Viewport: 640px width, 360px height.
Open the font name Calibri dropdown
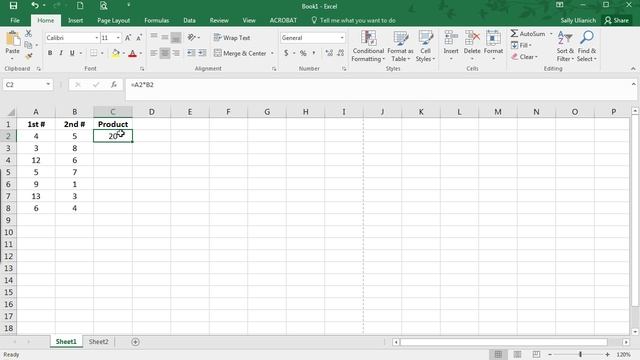point(97,38)
